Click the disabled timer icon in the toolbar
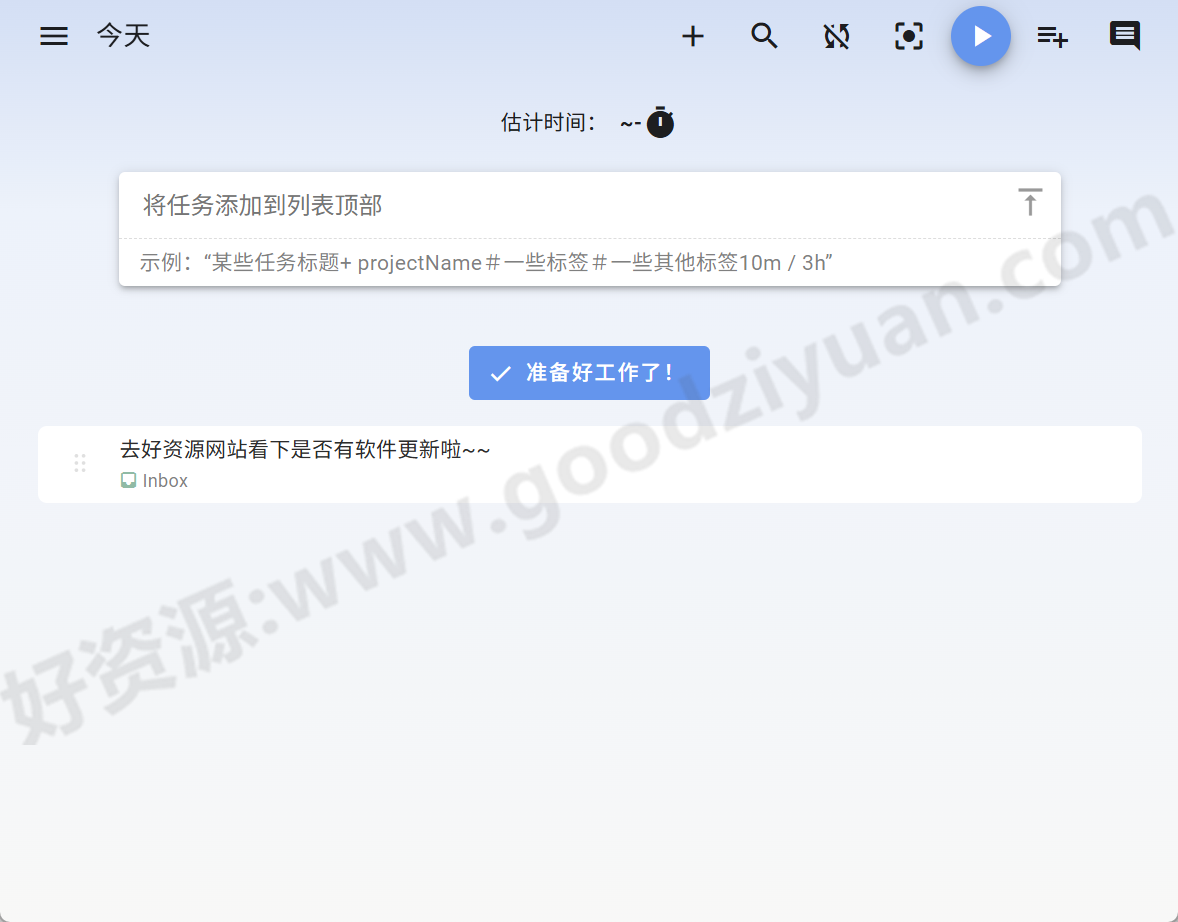 tap(836, 36)
